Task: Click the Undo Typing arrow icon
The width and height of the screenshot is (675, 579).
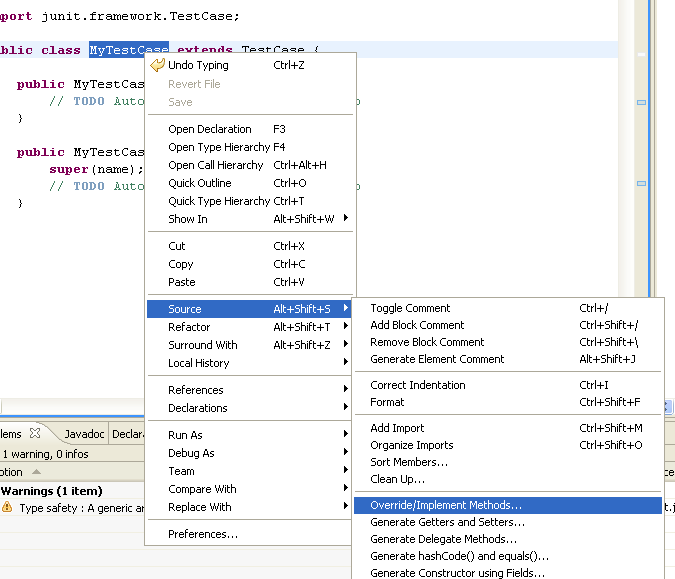Action: coord(158,65)
